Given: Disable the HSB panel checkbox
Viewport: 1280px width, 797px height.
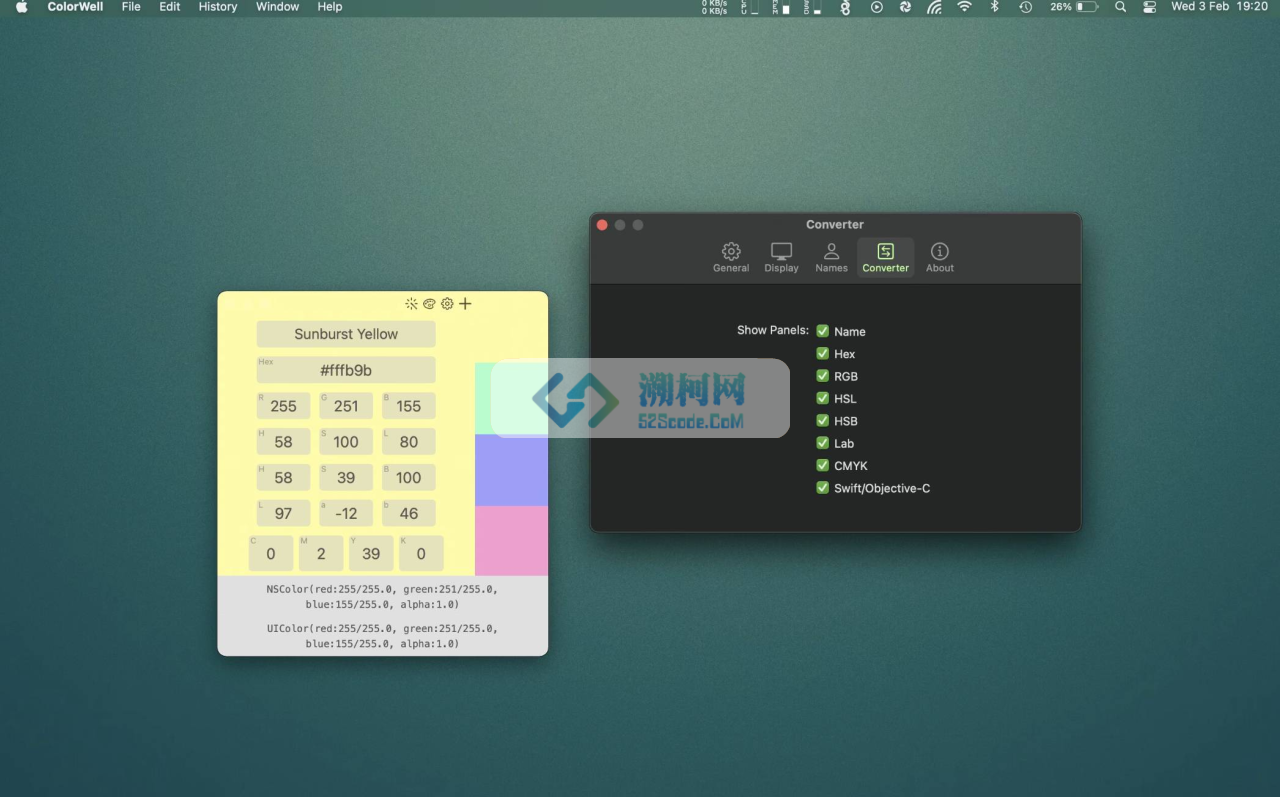Looking at the screenshot, I should pos(823,421).
